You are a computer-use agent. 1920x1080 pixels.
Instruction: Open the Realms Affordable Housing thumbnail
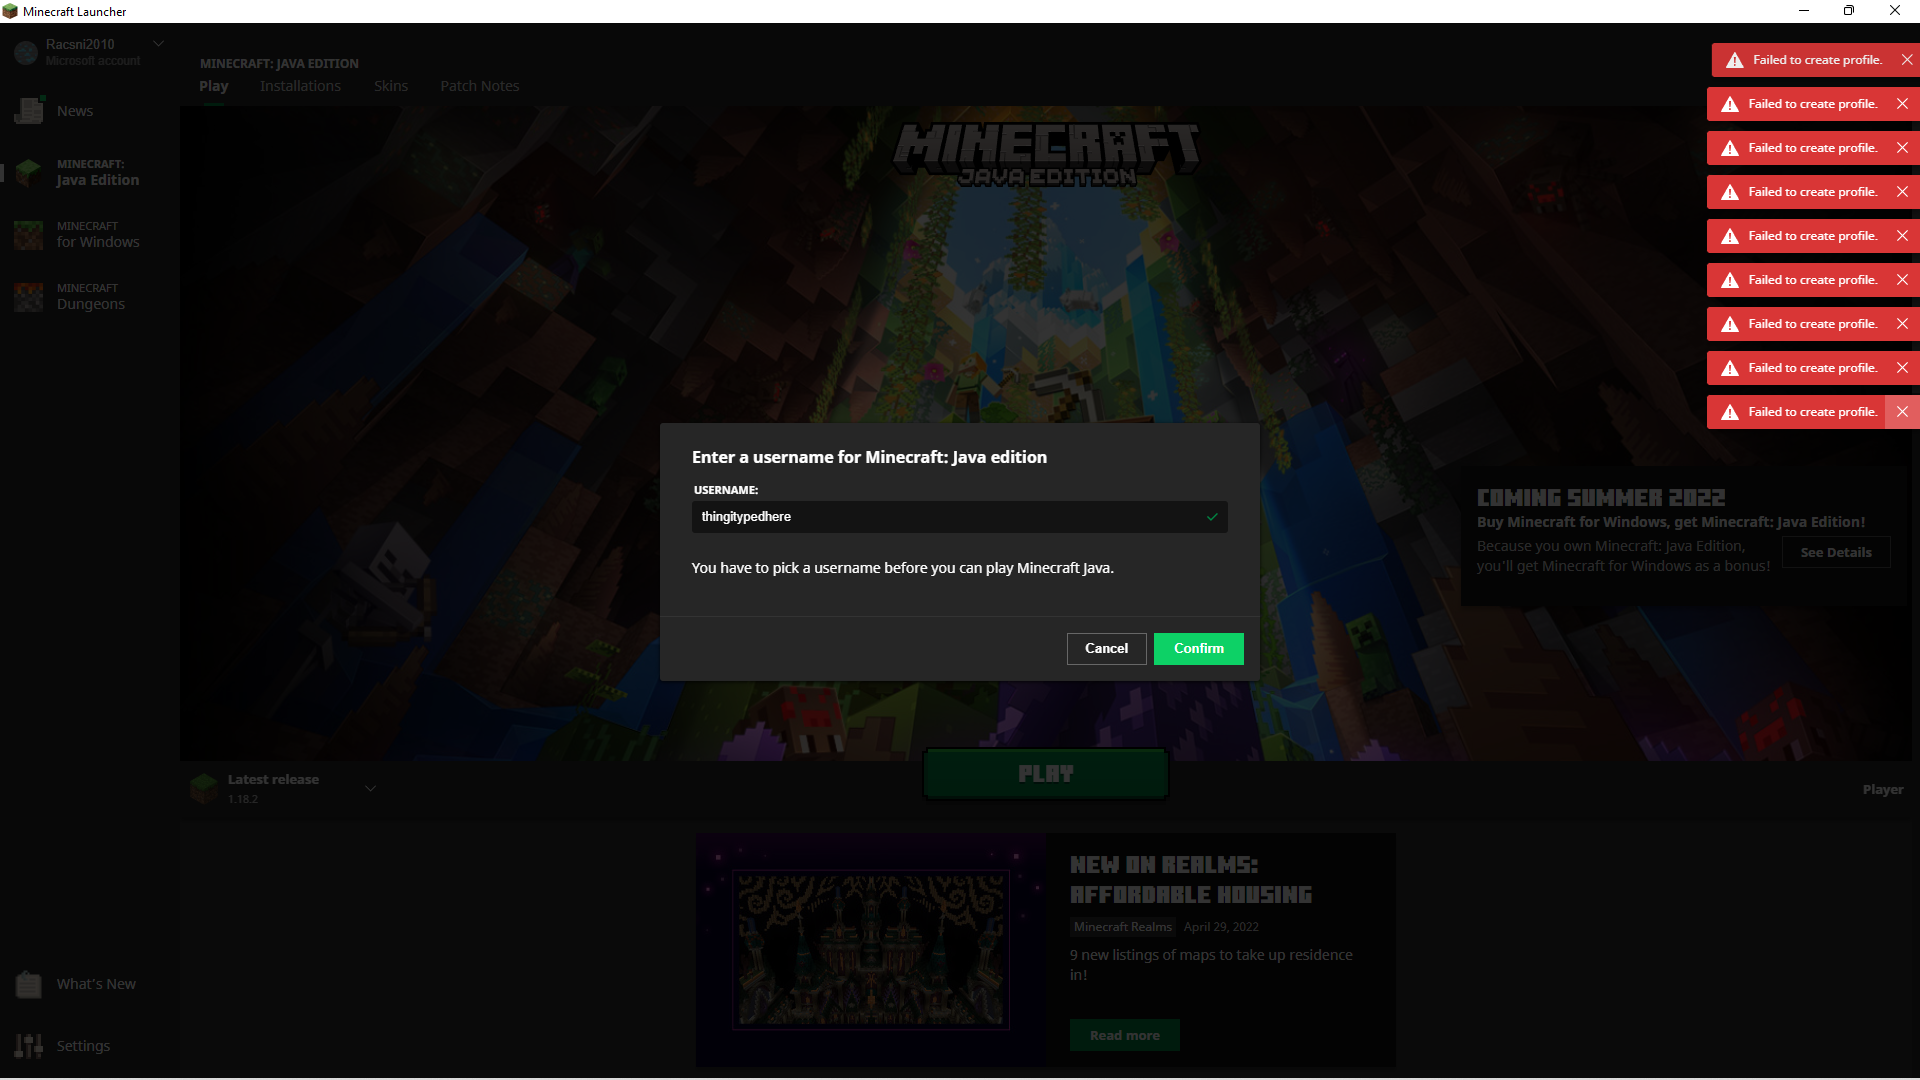(x=871, y=950)
